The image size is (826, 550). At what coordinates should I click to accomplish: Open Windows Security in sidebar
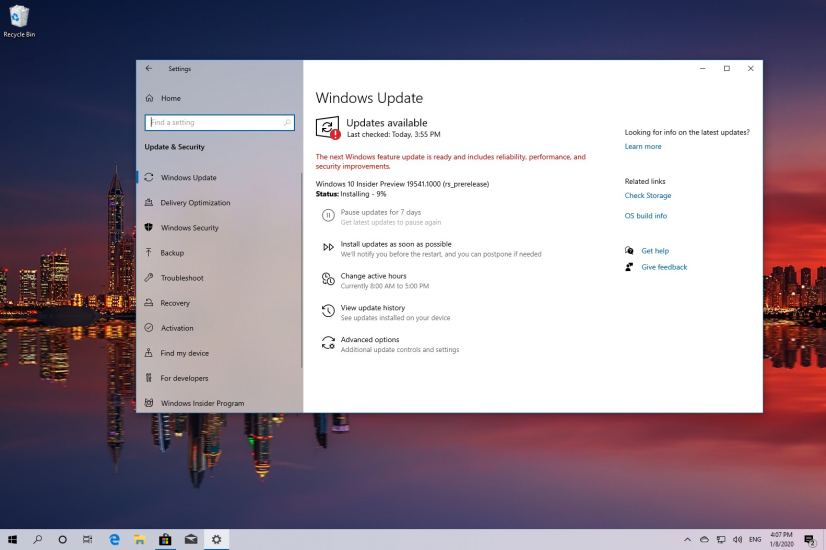(190, 228)
